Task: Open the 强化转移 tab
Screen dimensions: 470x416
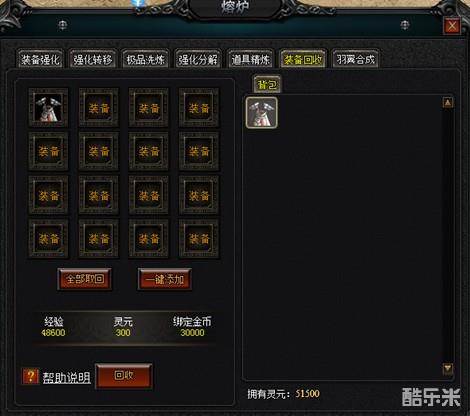Action: click(93, 59)
